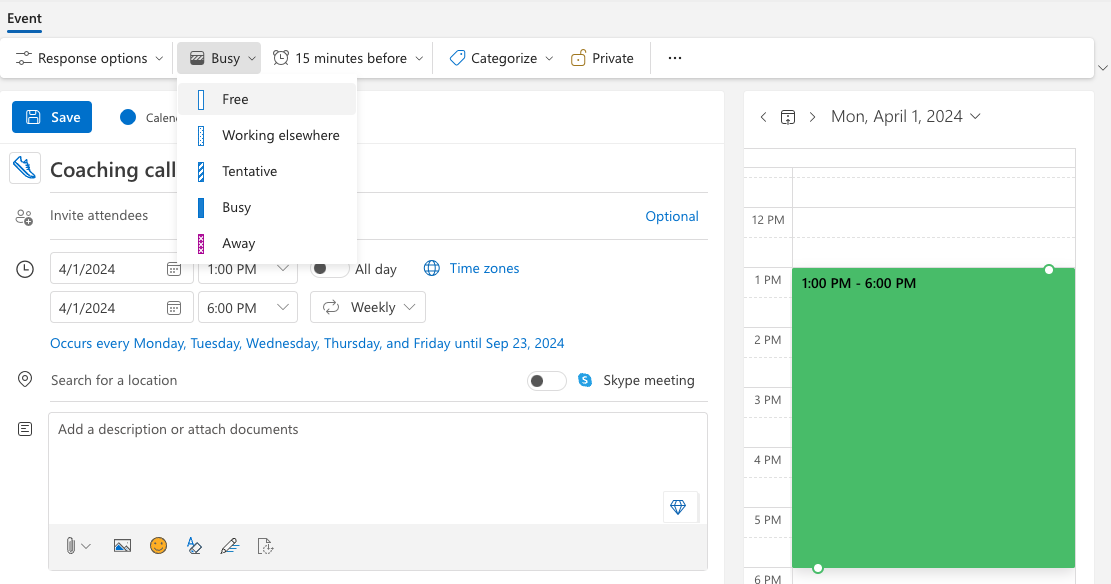Open the attach dropdown arrow beside the paperclip
This screenshot has width=1111, height=584.
point(86,546)
